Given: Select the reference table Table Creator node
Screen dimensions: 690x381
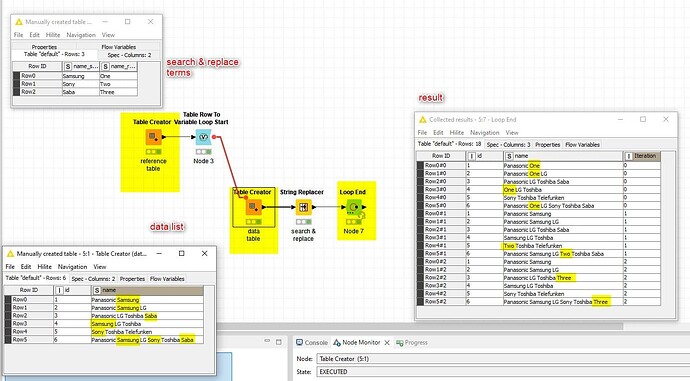Looking at the screenshot, I should [154, 137].
